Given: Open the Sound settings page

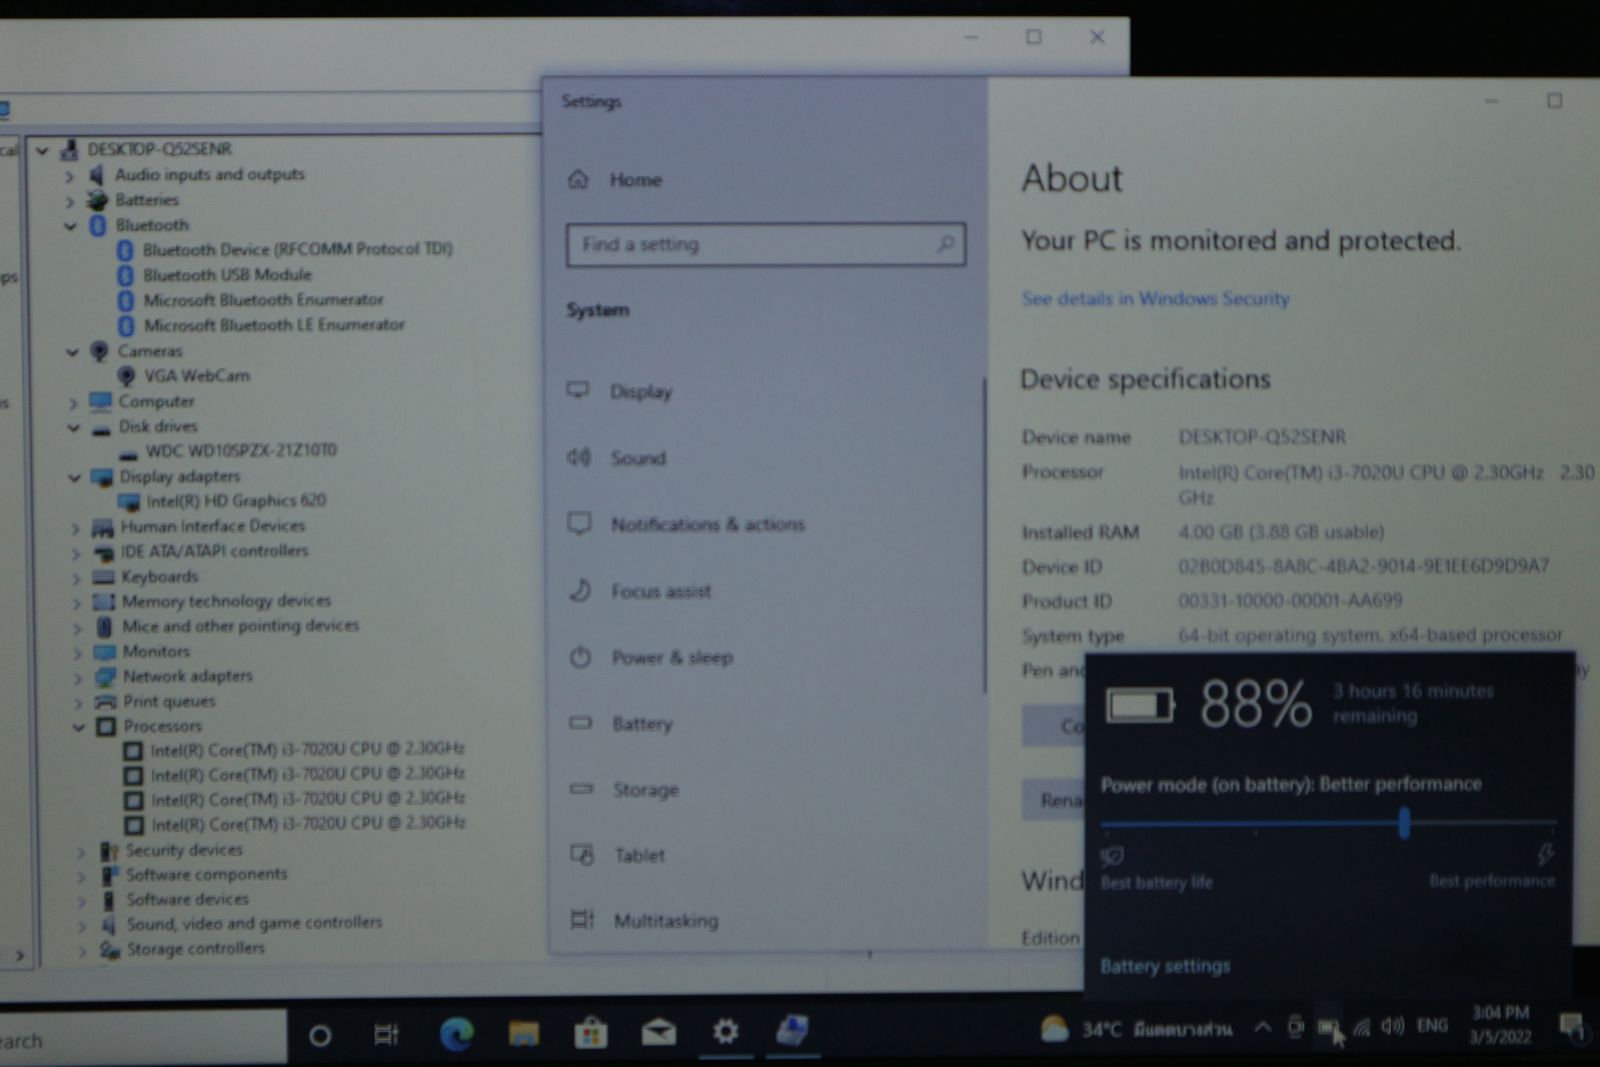Looking at the screenshot, I should tap(638, 458).
